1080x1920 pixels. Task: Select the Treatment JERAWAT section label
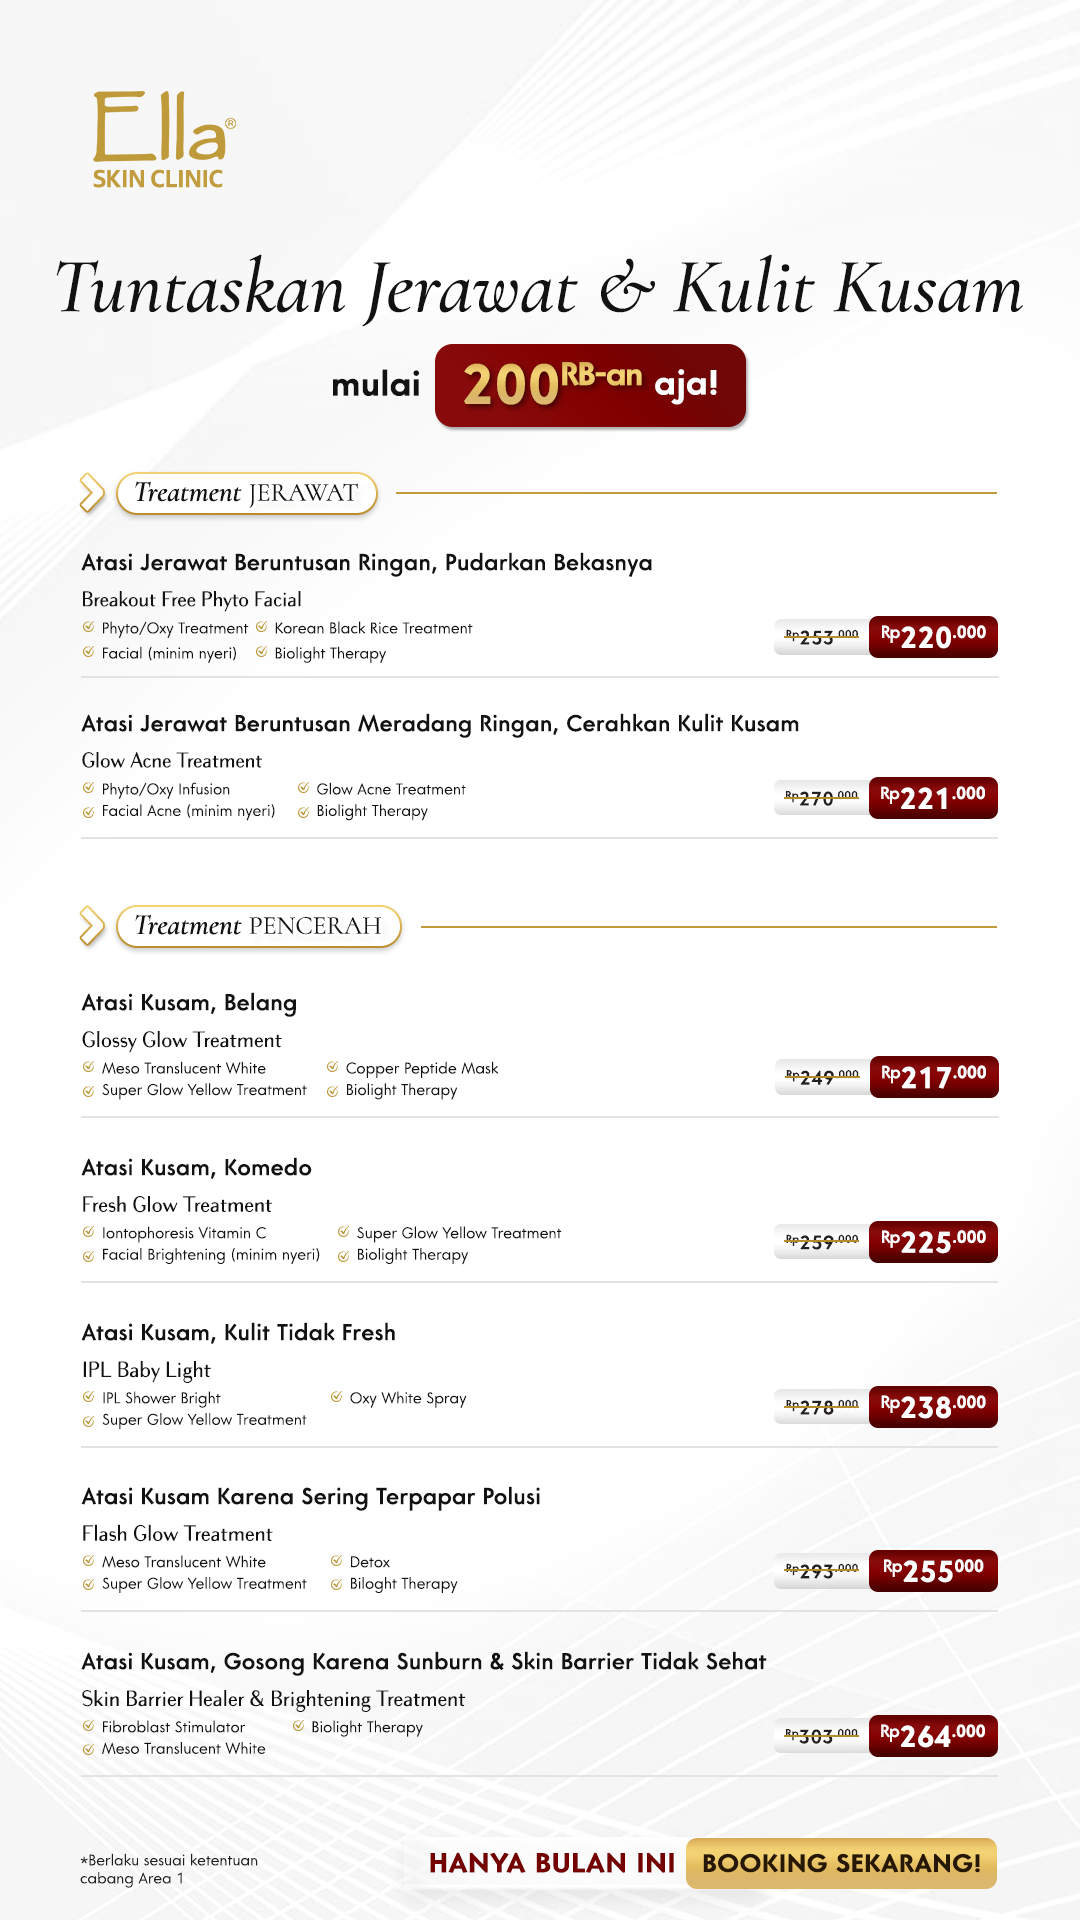(x=246, y=493)
